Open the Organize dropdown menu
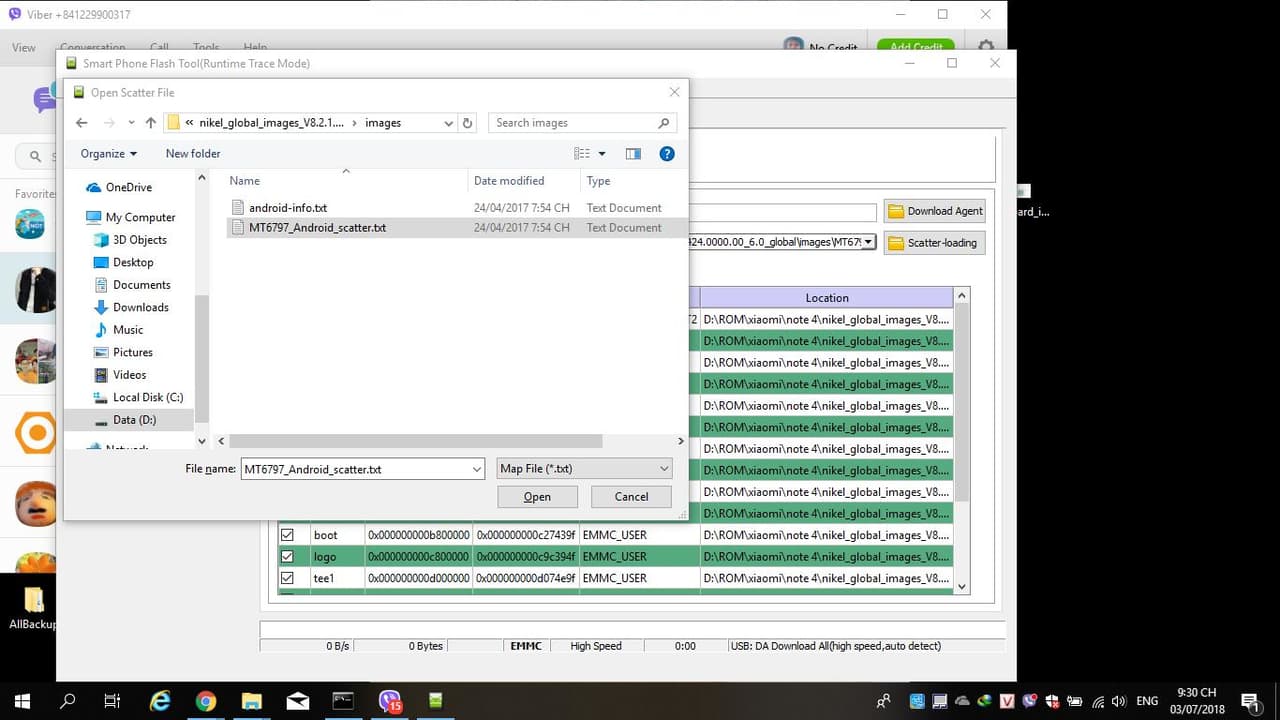 [x=109, y=154]
